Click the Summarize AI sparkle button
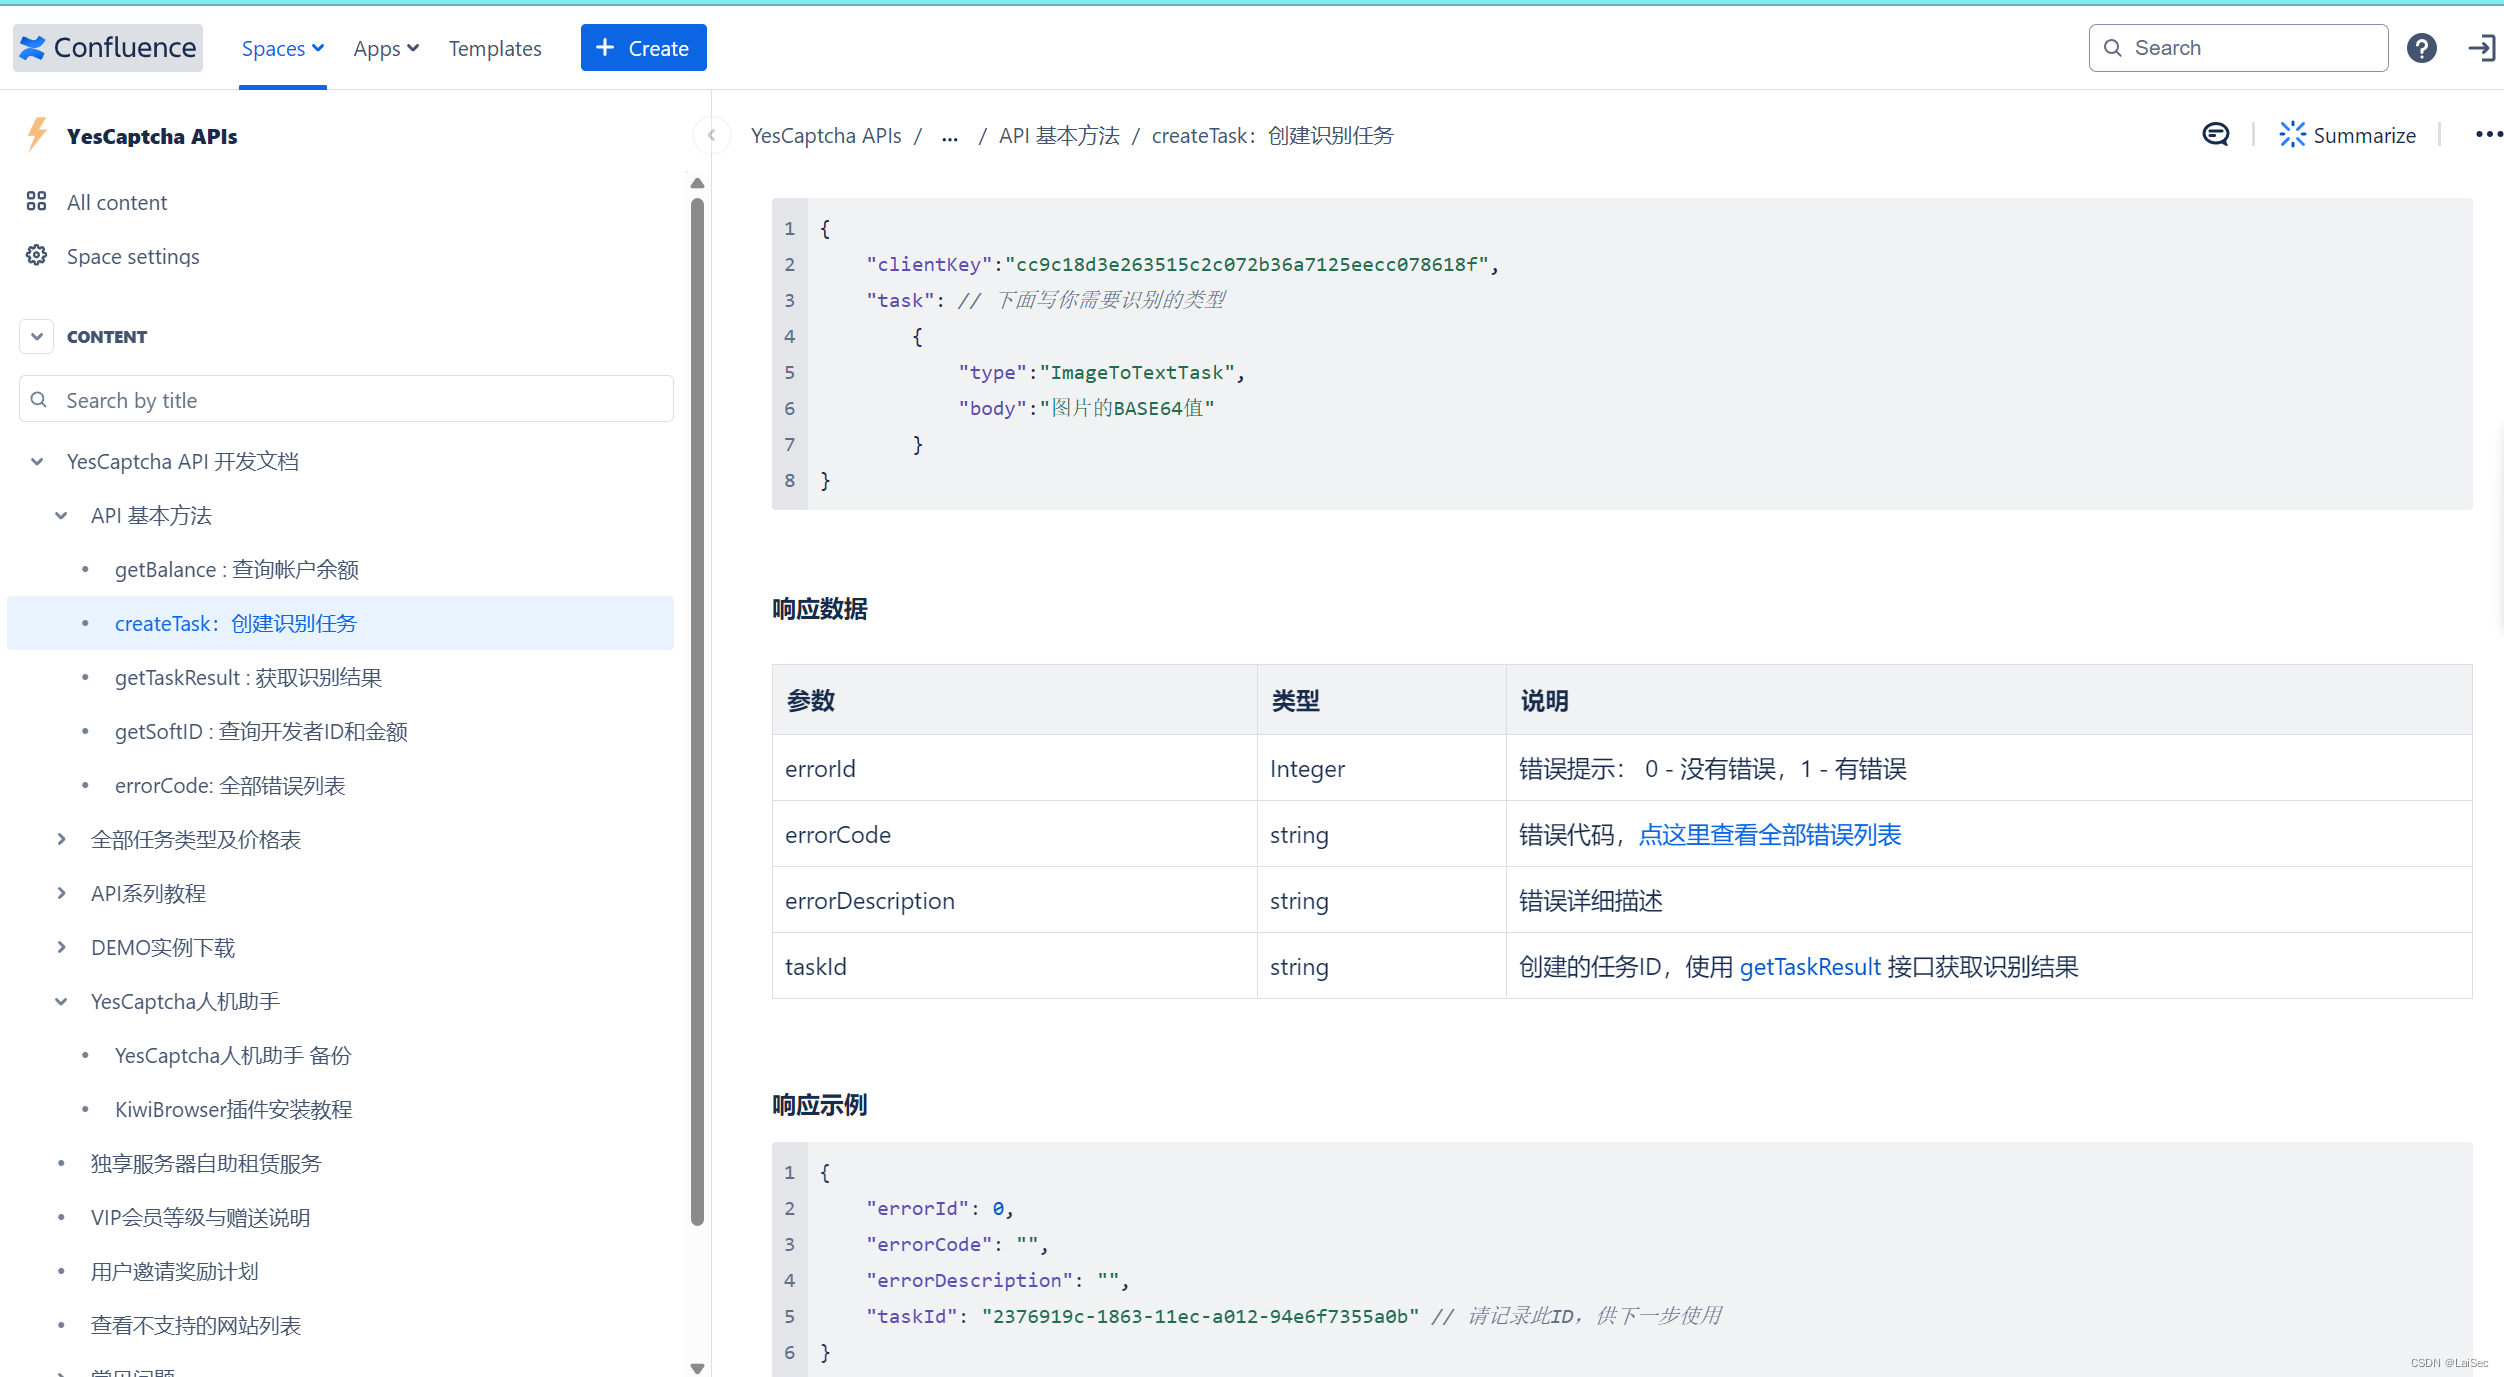This screenshot has width=2504, height=1377. [2346, 135]
